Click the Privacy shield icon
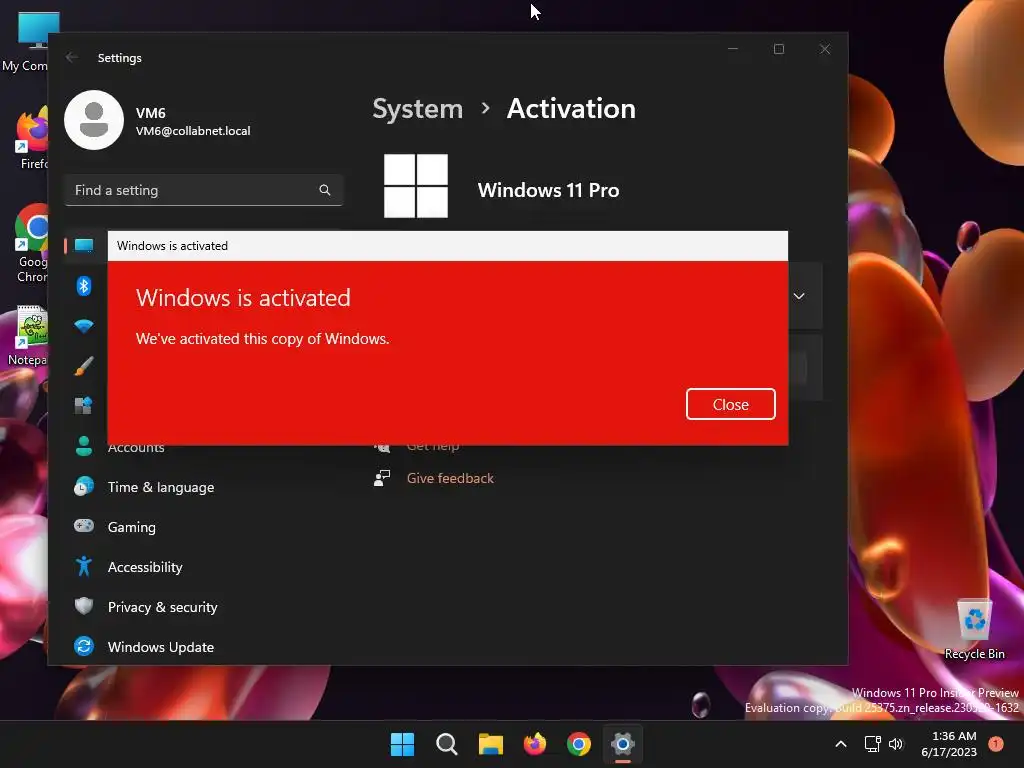 (84, 606)
